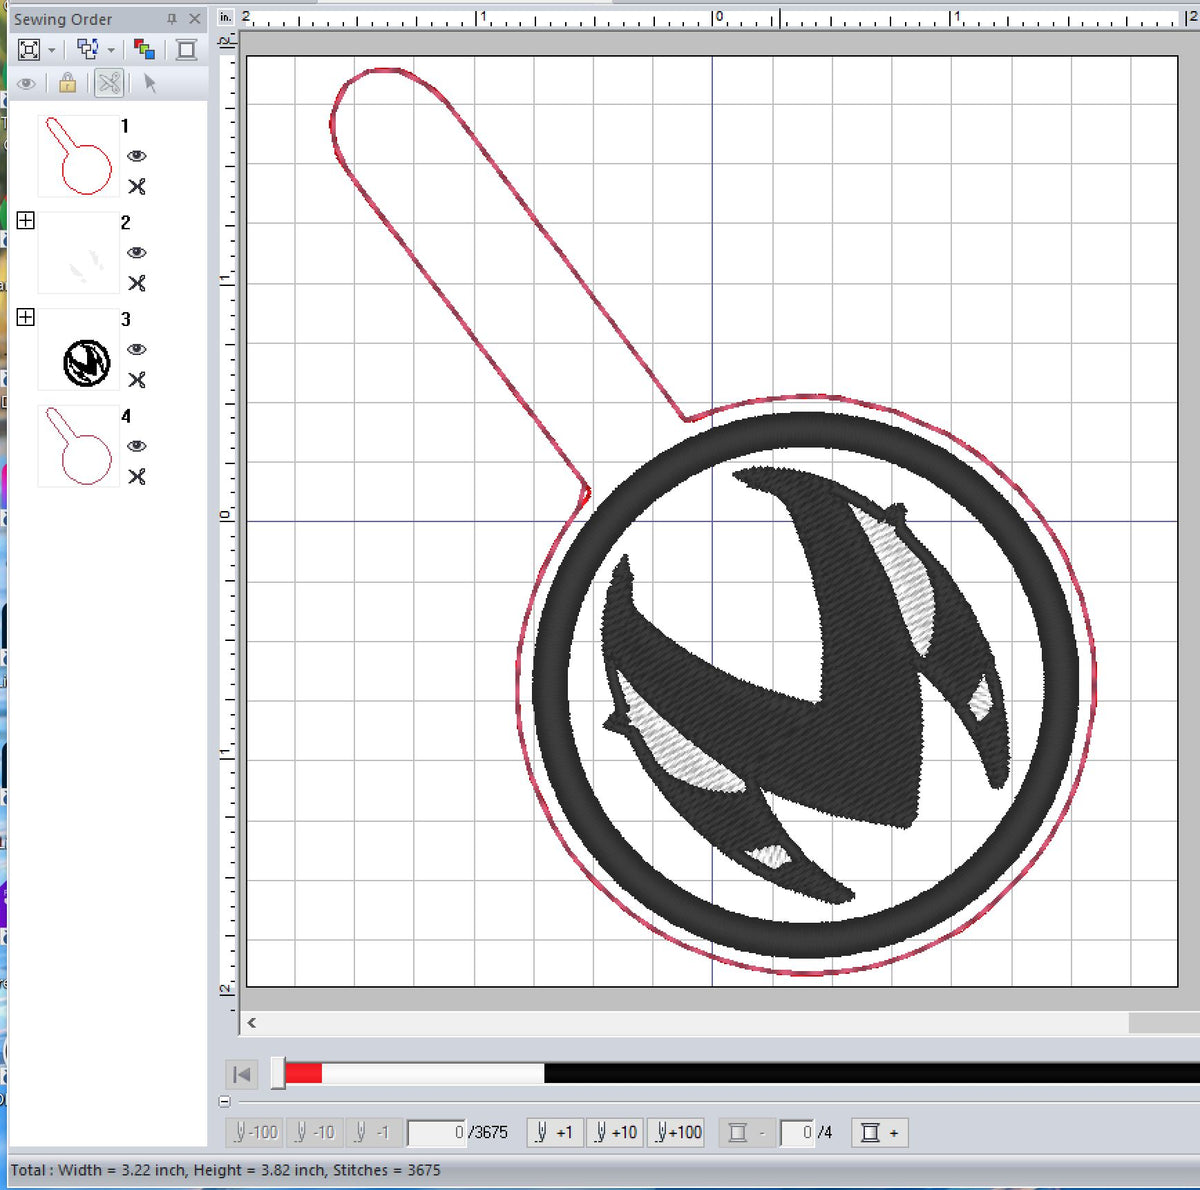
Task: Click the needle +10 stitches button
Action: tap(615, 1132)
